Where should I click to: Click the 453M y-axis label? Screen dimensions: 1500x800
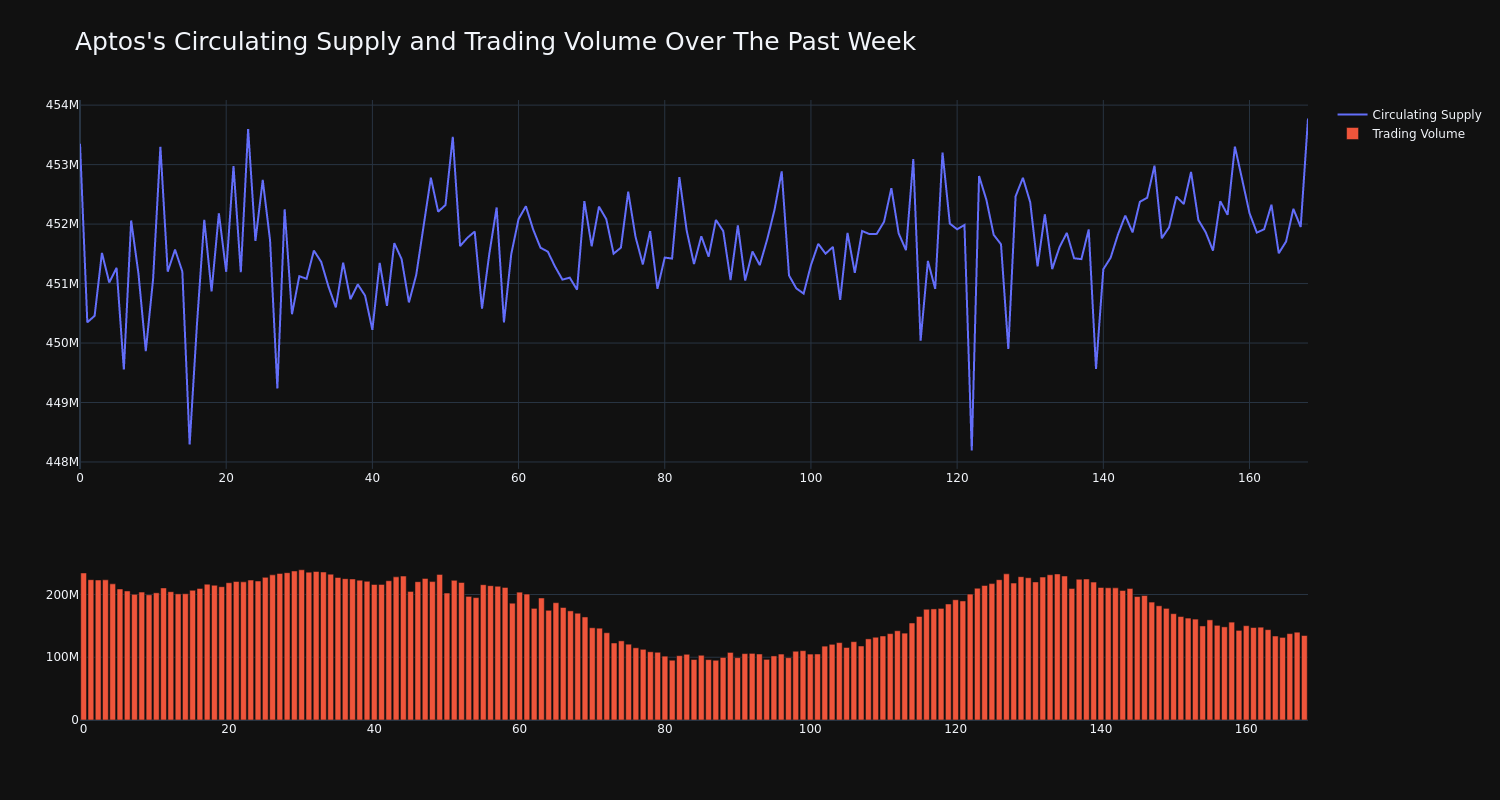click(62, 165)
